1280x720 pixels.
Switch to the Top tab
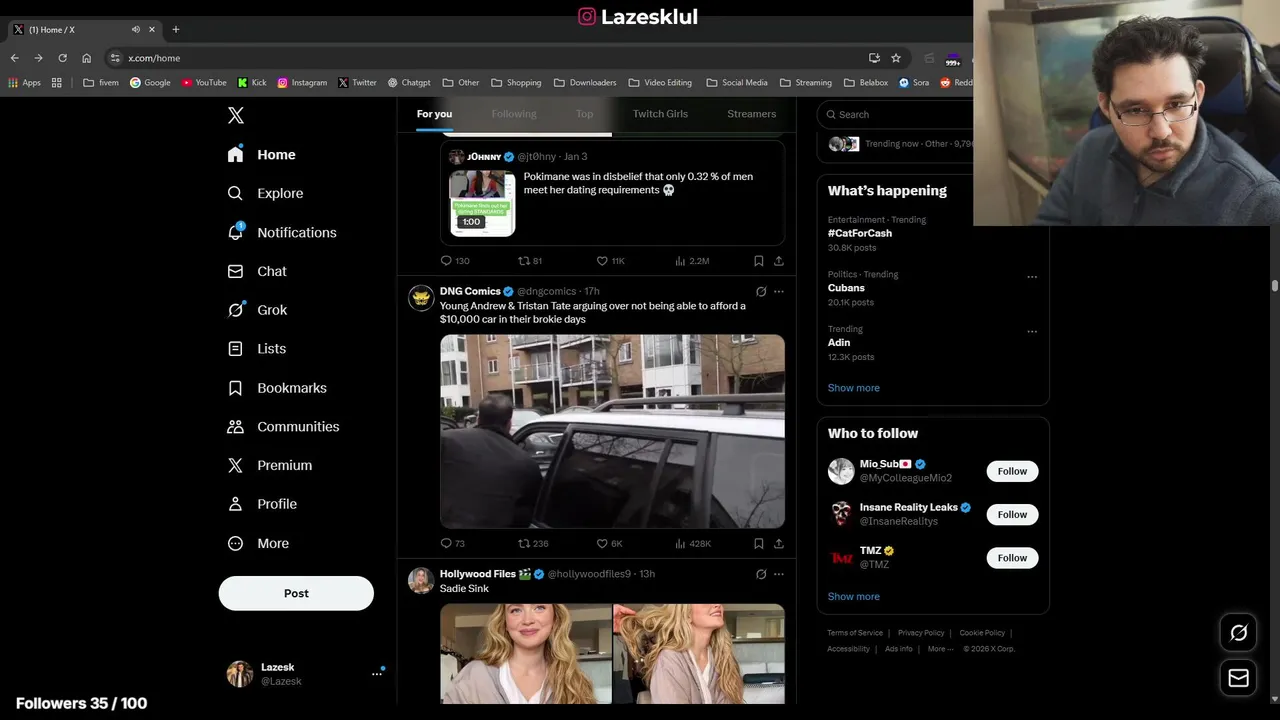(x=585, y=114)
